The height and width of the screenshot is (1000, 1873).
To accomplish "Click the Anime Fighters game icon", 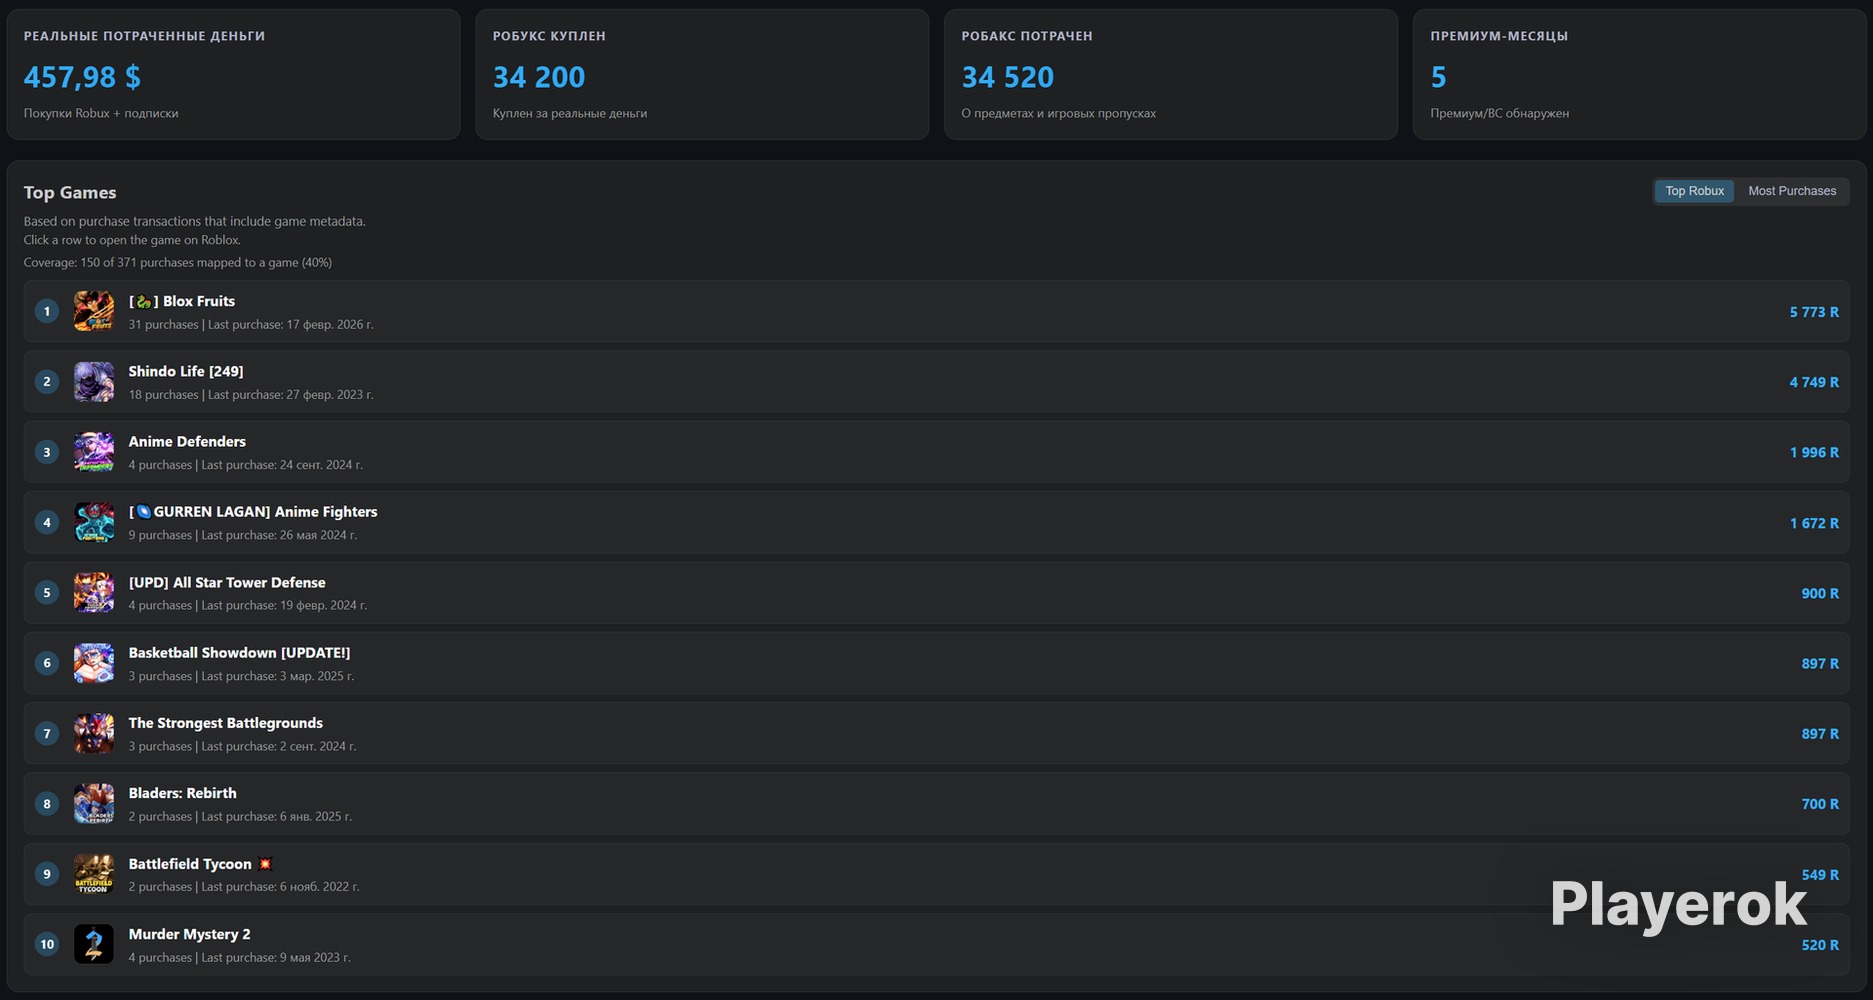I will point(94,523).
